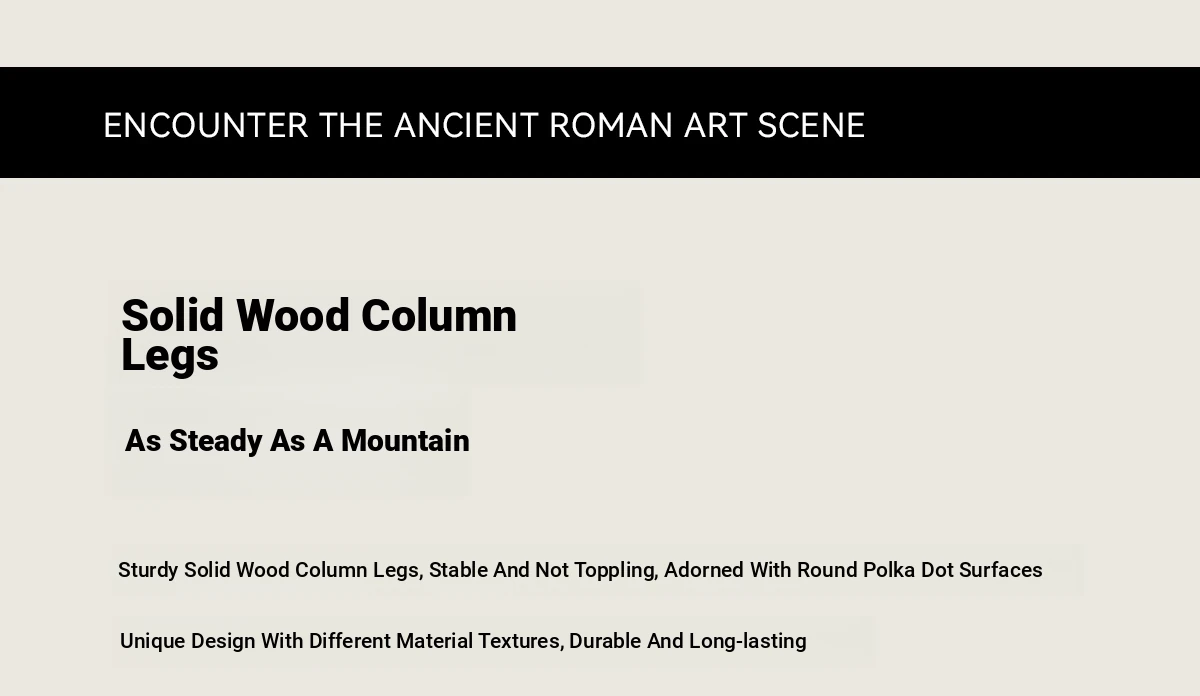
Task: Click the word 'Legs' in the large heading
Action: click(x=170, y=357)
